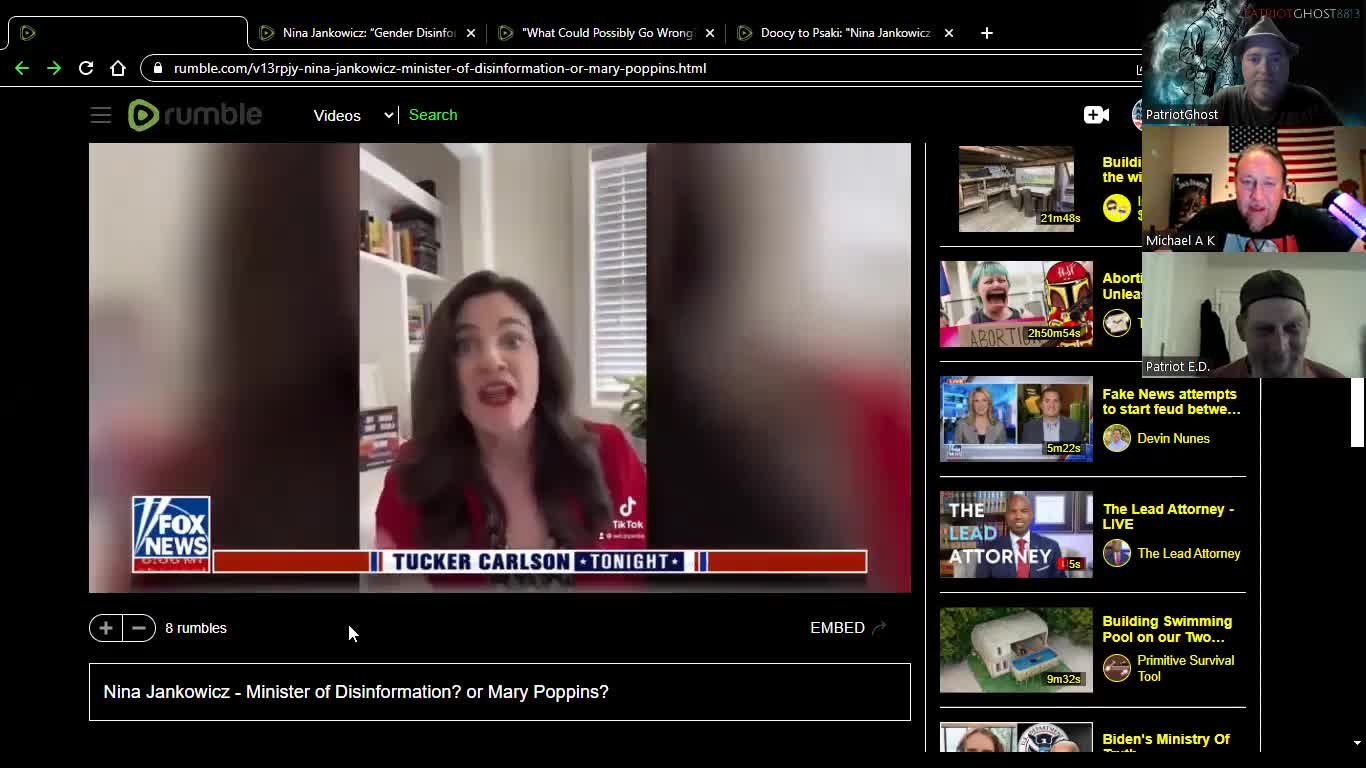This screenshot has width=1366, height=768.
Task: Go back using browser back arrow
Action: click(22, 68)
